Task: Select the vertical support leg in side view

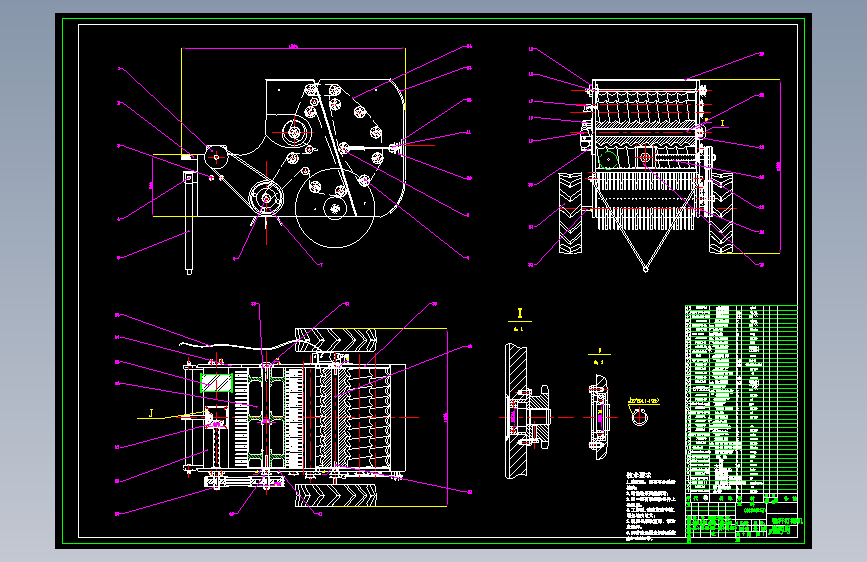Action: (189, 222)
